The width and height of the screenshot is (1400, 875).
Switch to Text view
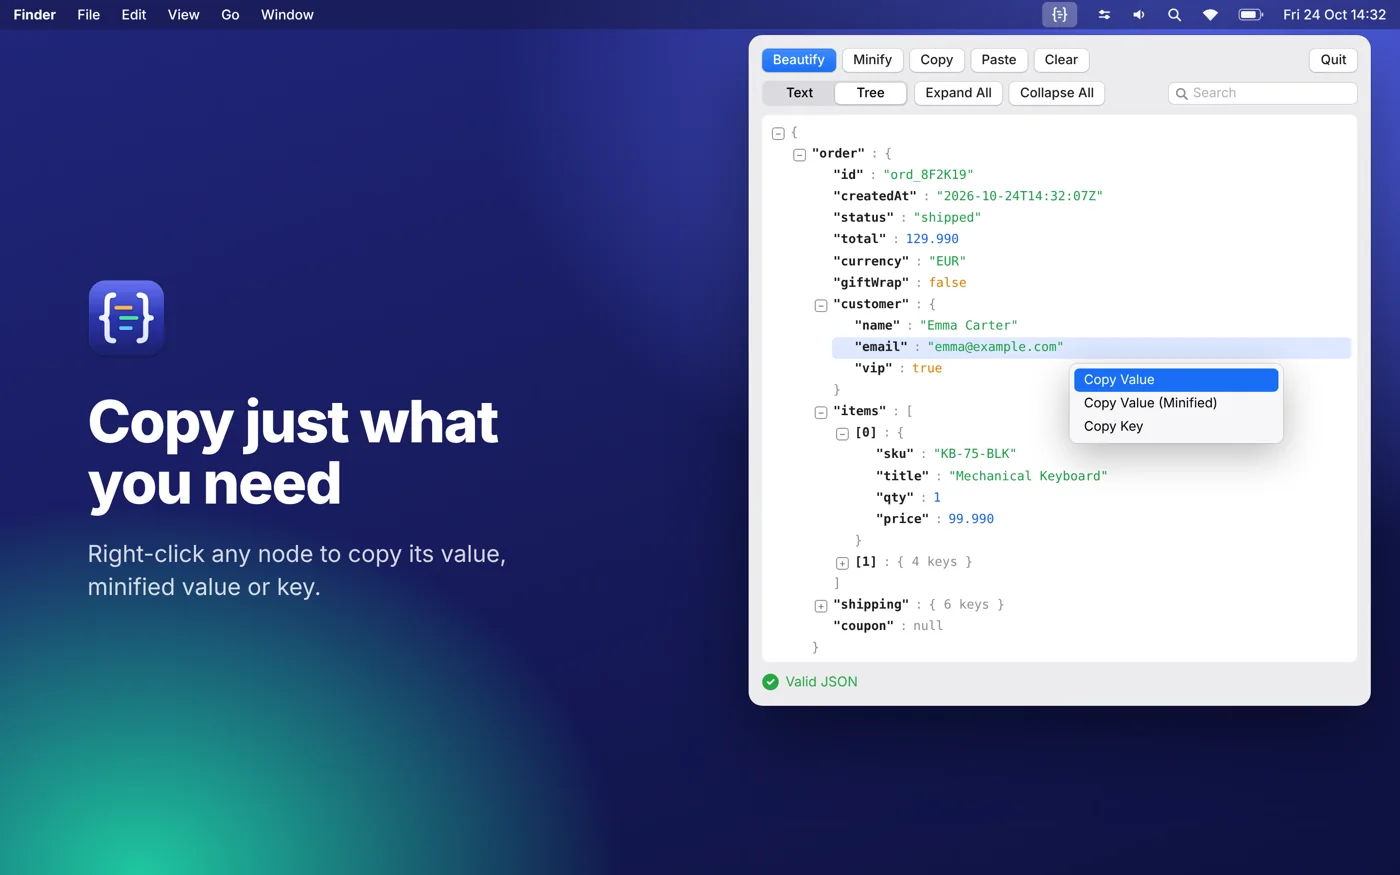click(x=799, y=93)
